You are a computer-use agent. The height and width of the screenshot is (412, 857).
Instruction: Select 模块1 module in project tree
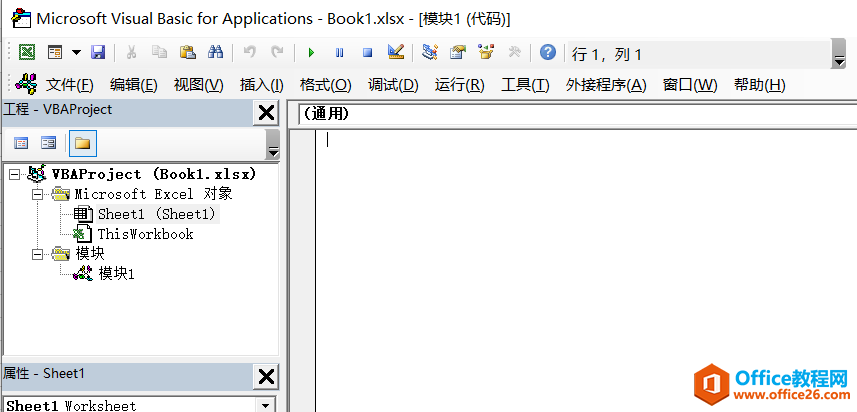[x=116, y=273]
